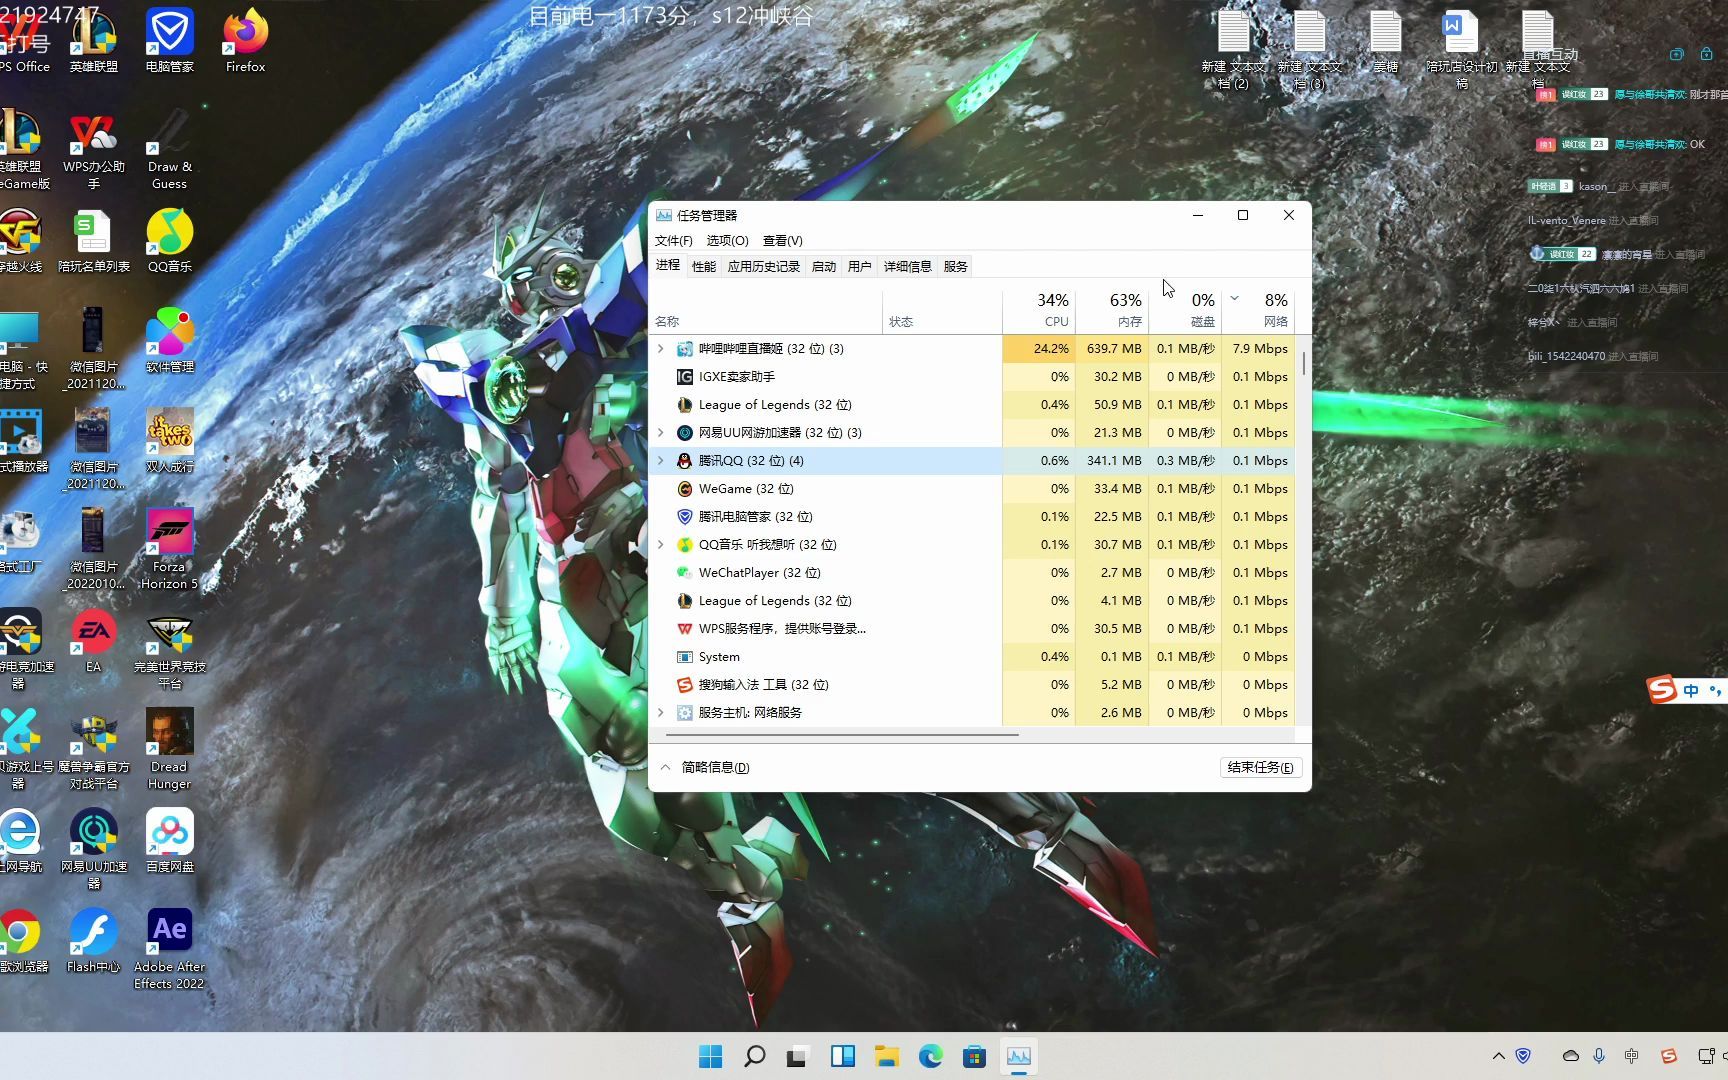This screenshot has width=1728, height=1080.
Task: Click the Windows Start button in taskbar
Action: point(711,1056)
